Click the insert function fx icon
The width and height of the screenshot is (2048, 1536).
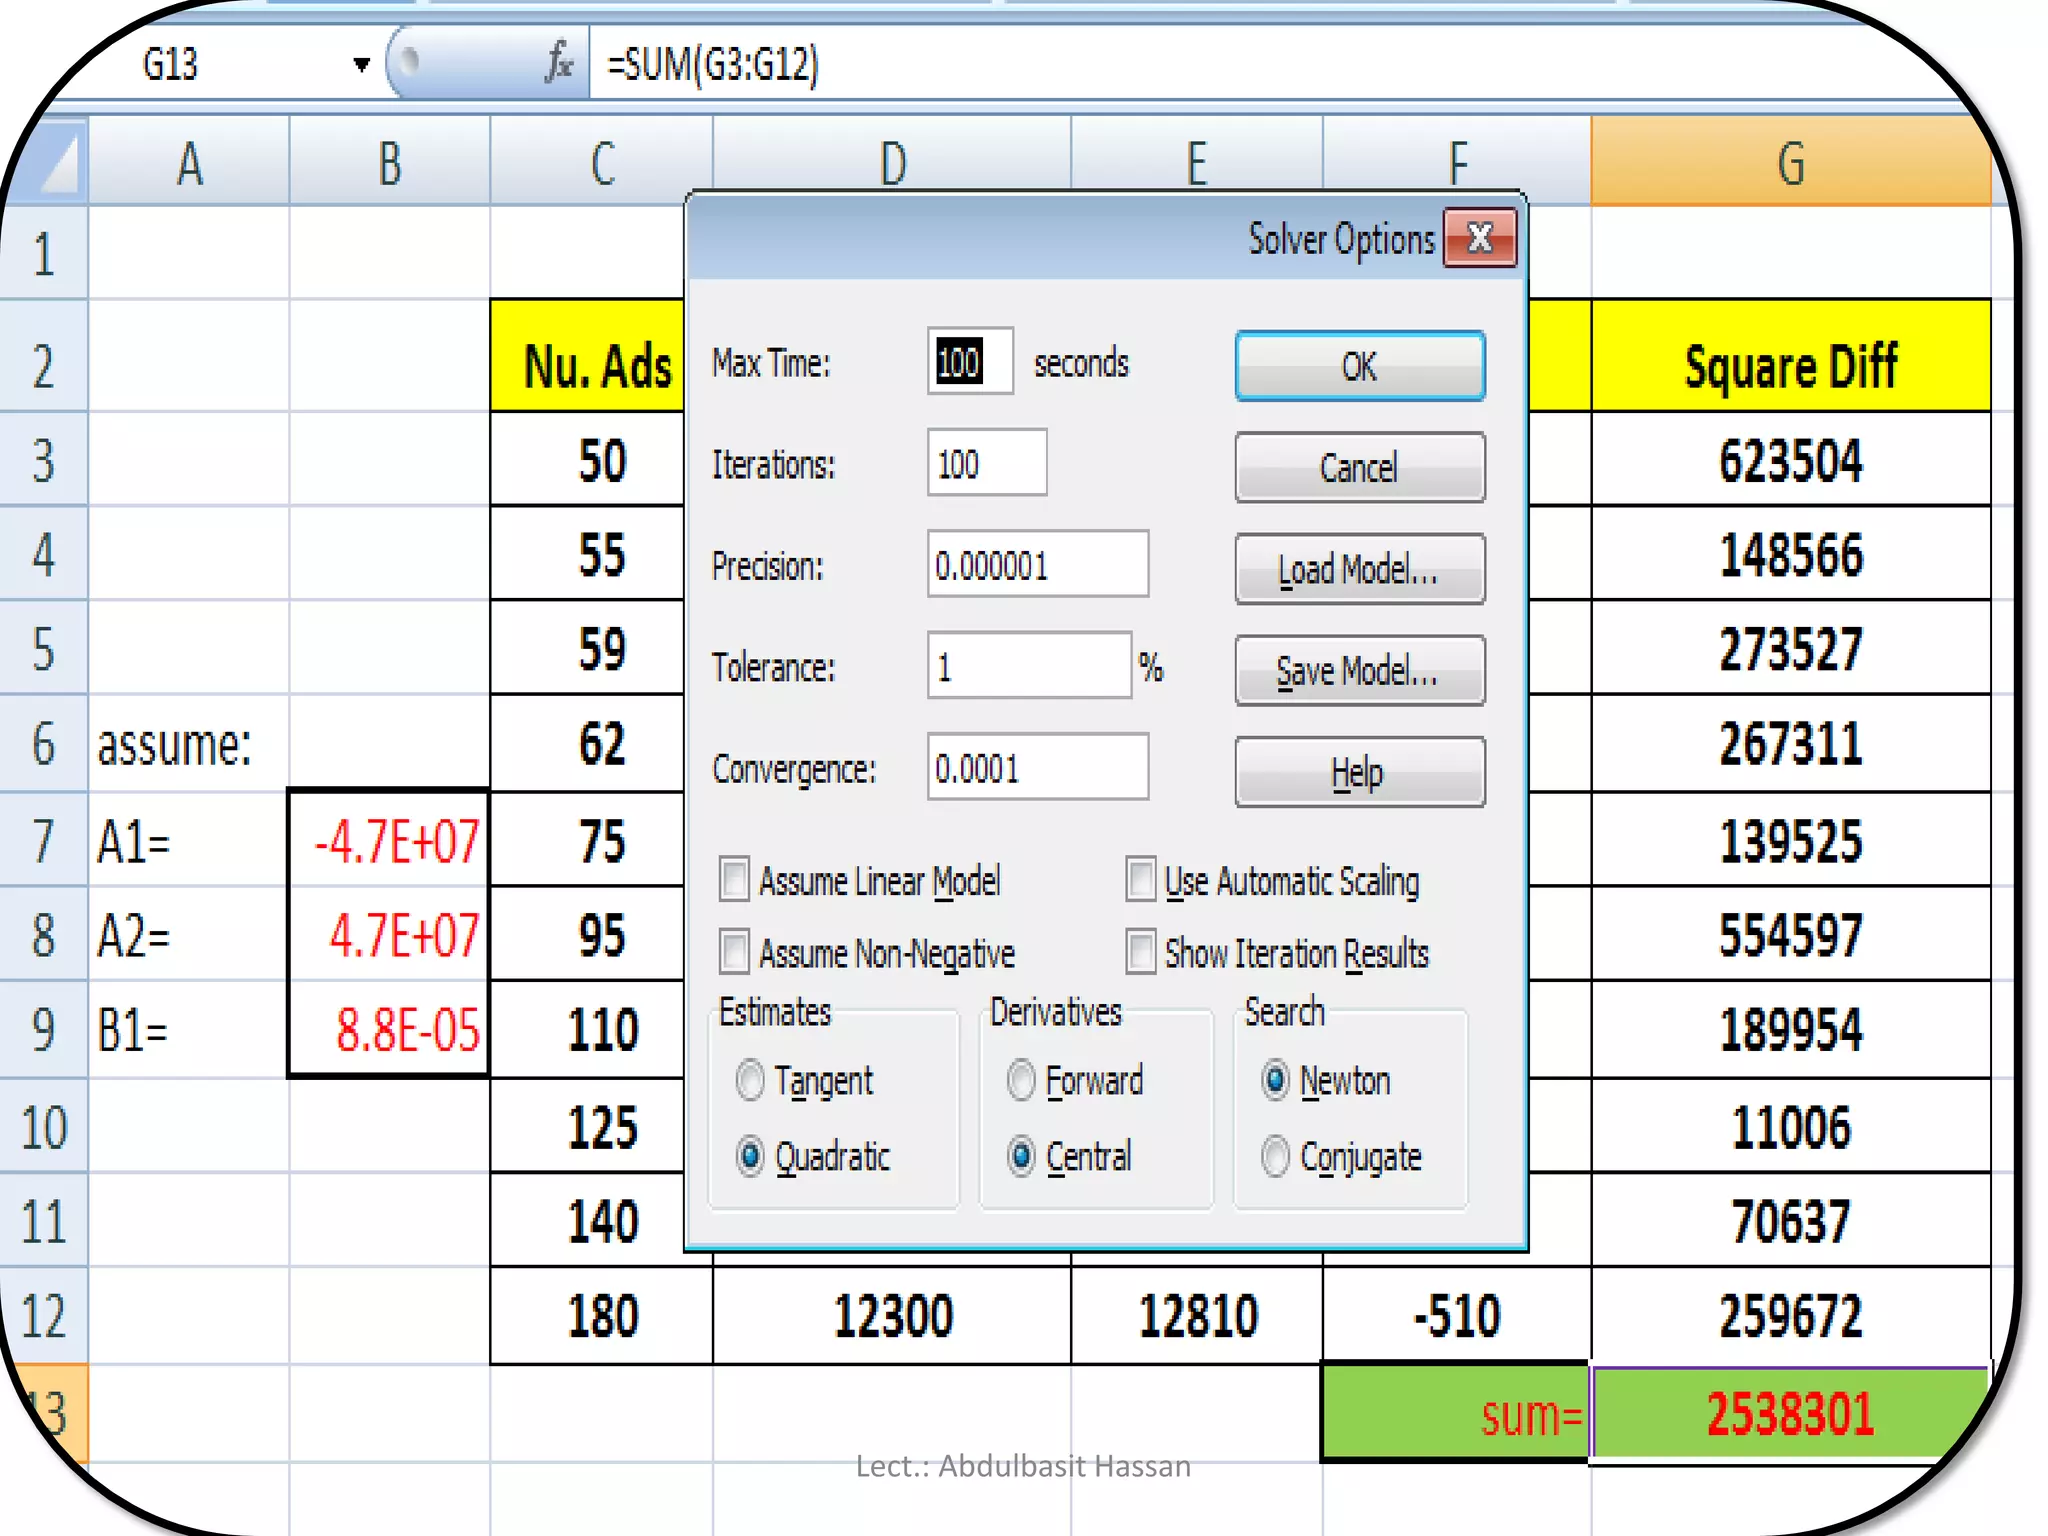click(x=559, y=63)
